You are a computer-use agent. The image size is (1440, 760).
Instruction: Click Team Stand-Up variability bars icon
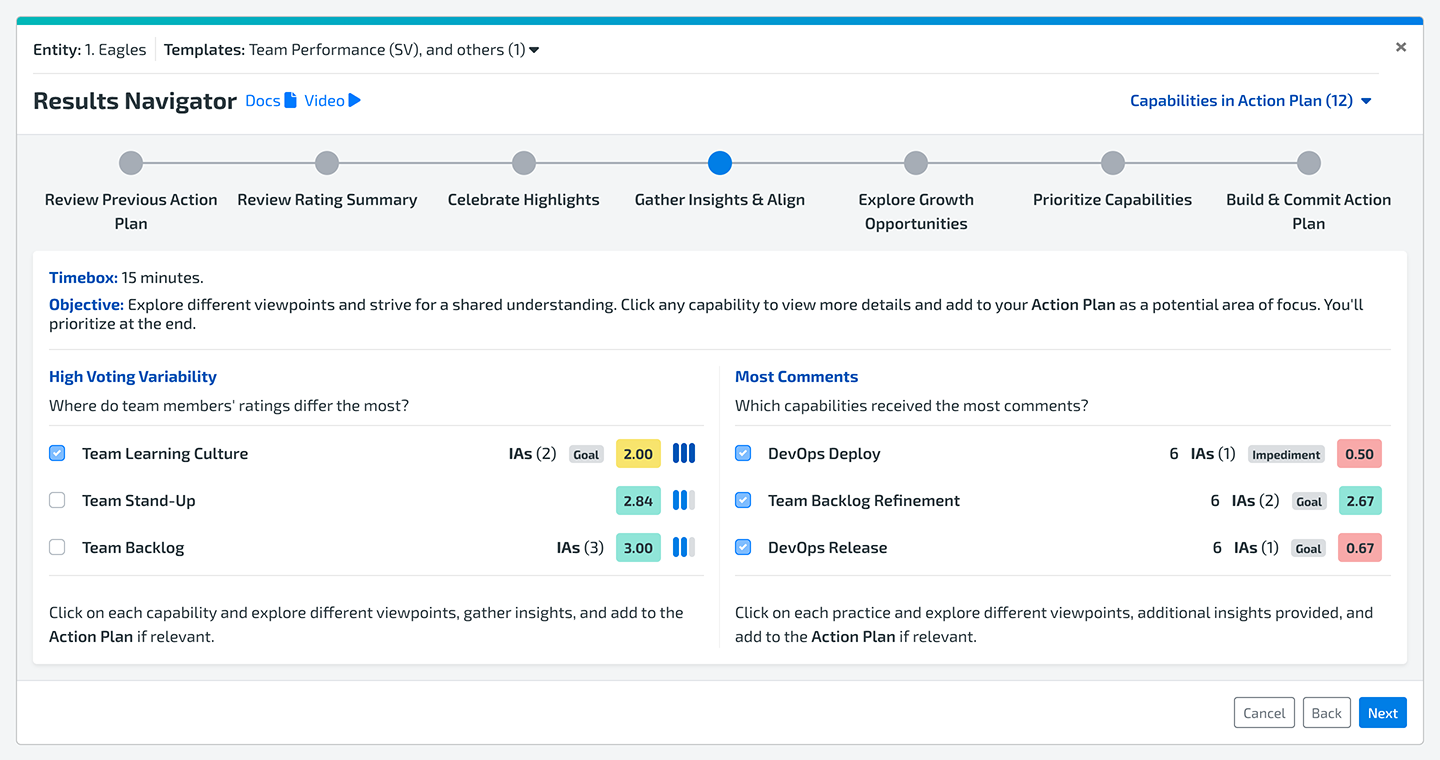coord(683,500)
